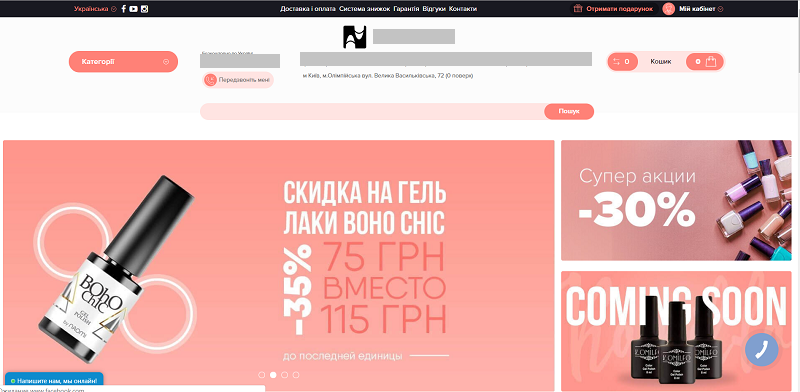Click the store logo icon
Screen dimensions: 800x392
coord(355,37)
